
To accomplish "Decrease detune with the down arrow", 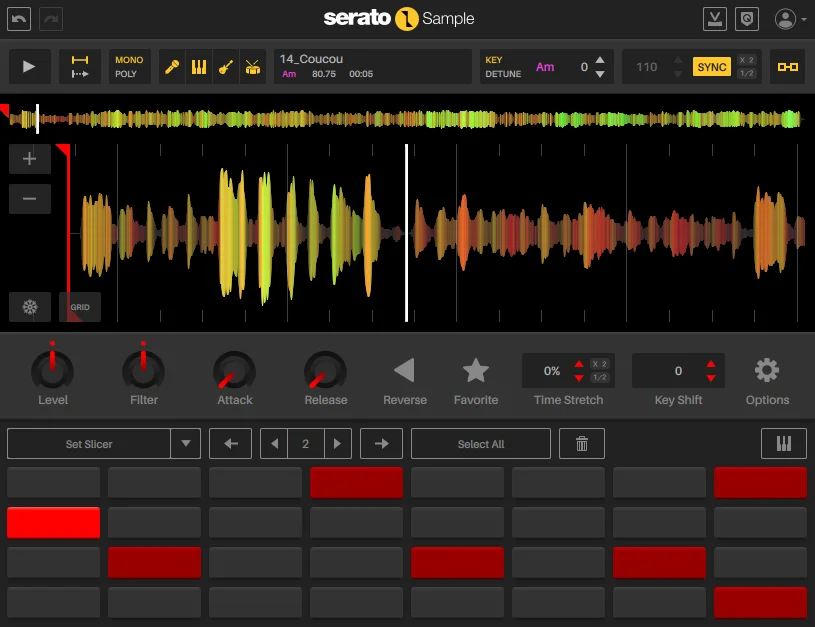I will click(600, 74).
